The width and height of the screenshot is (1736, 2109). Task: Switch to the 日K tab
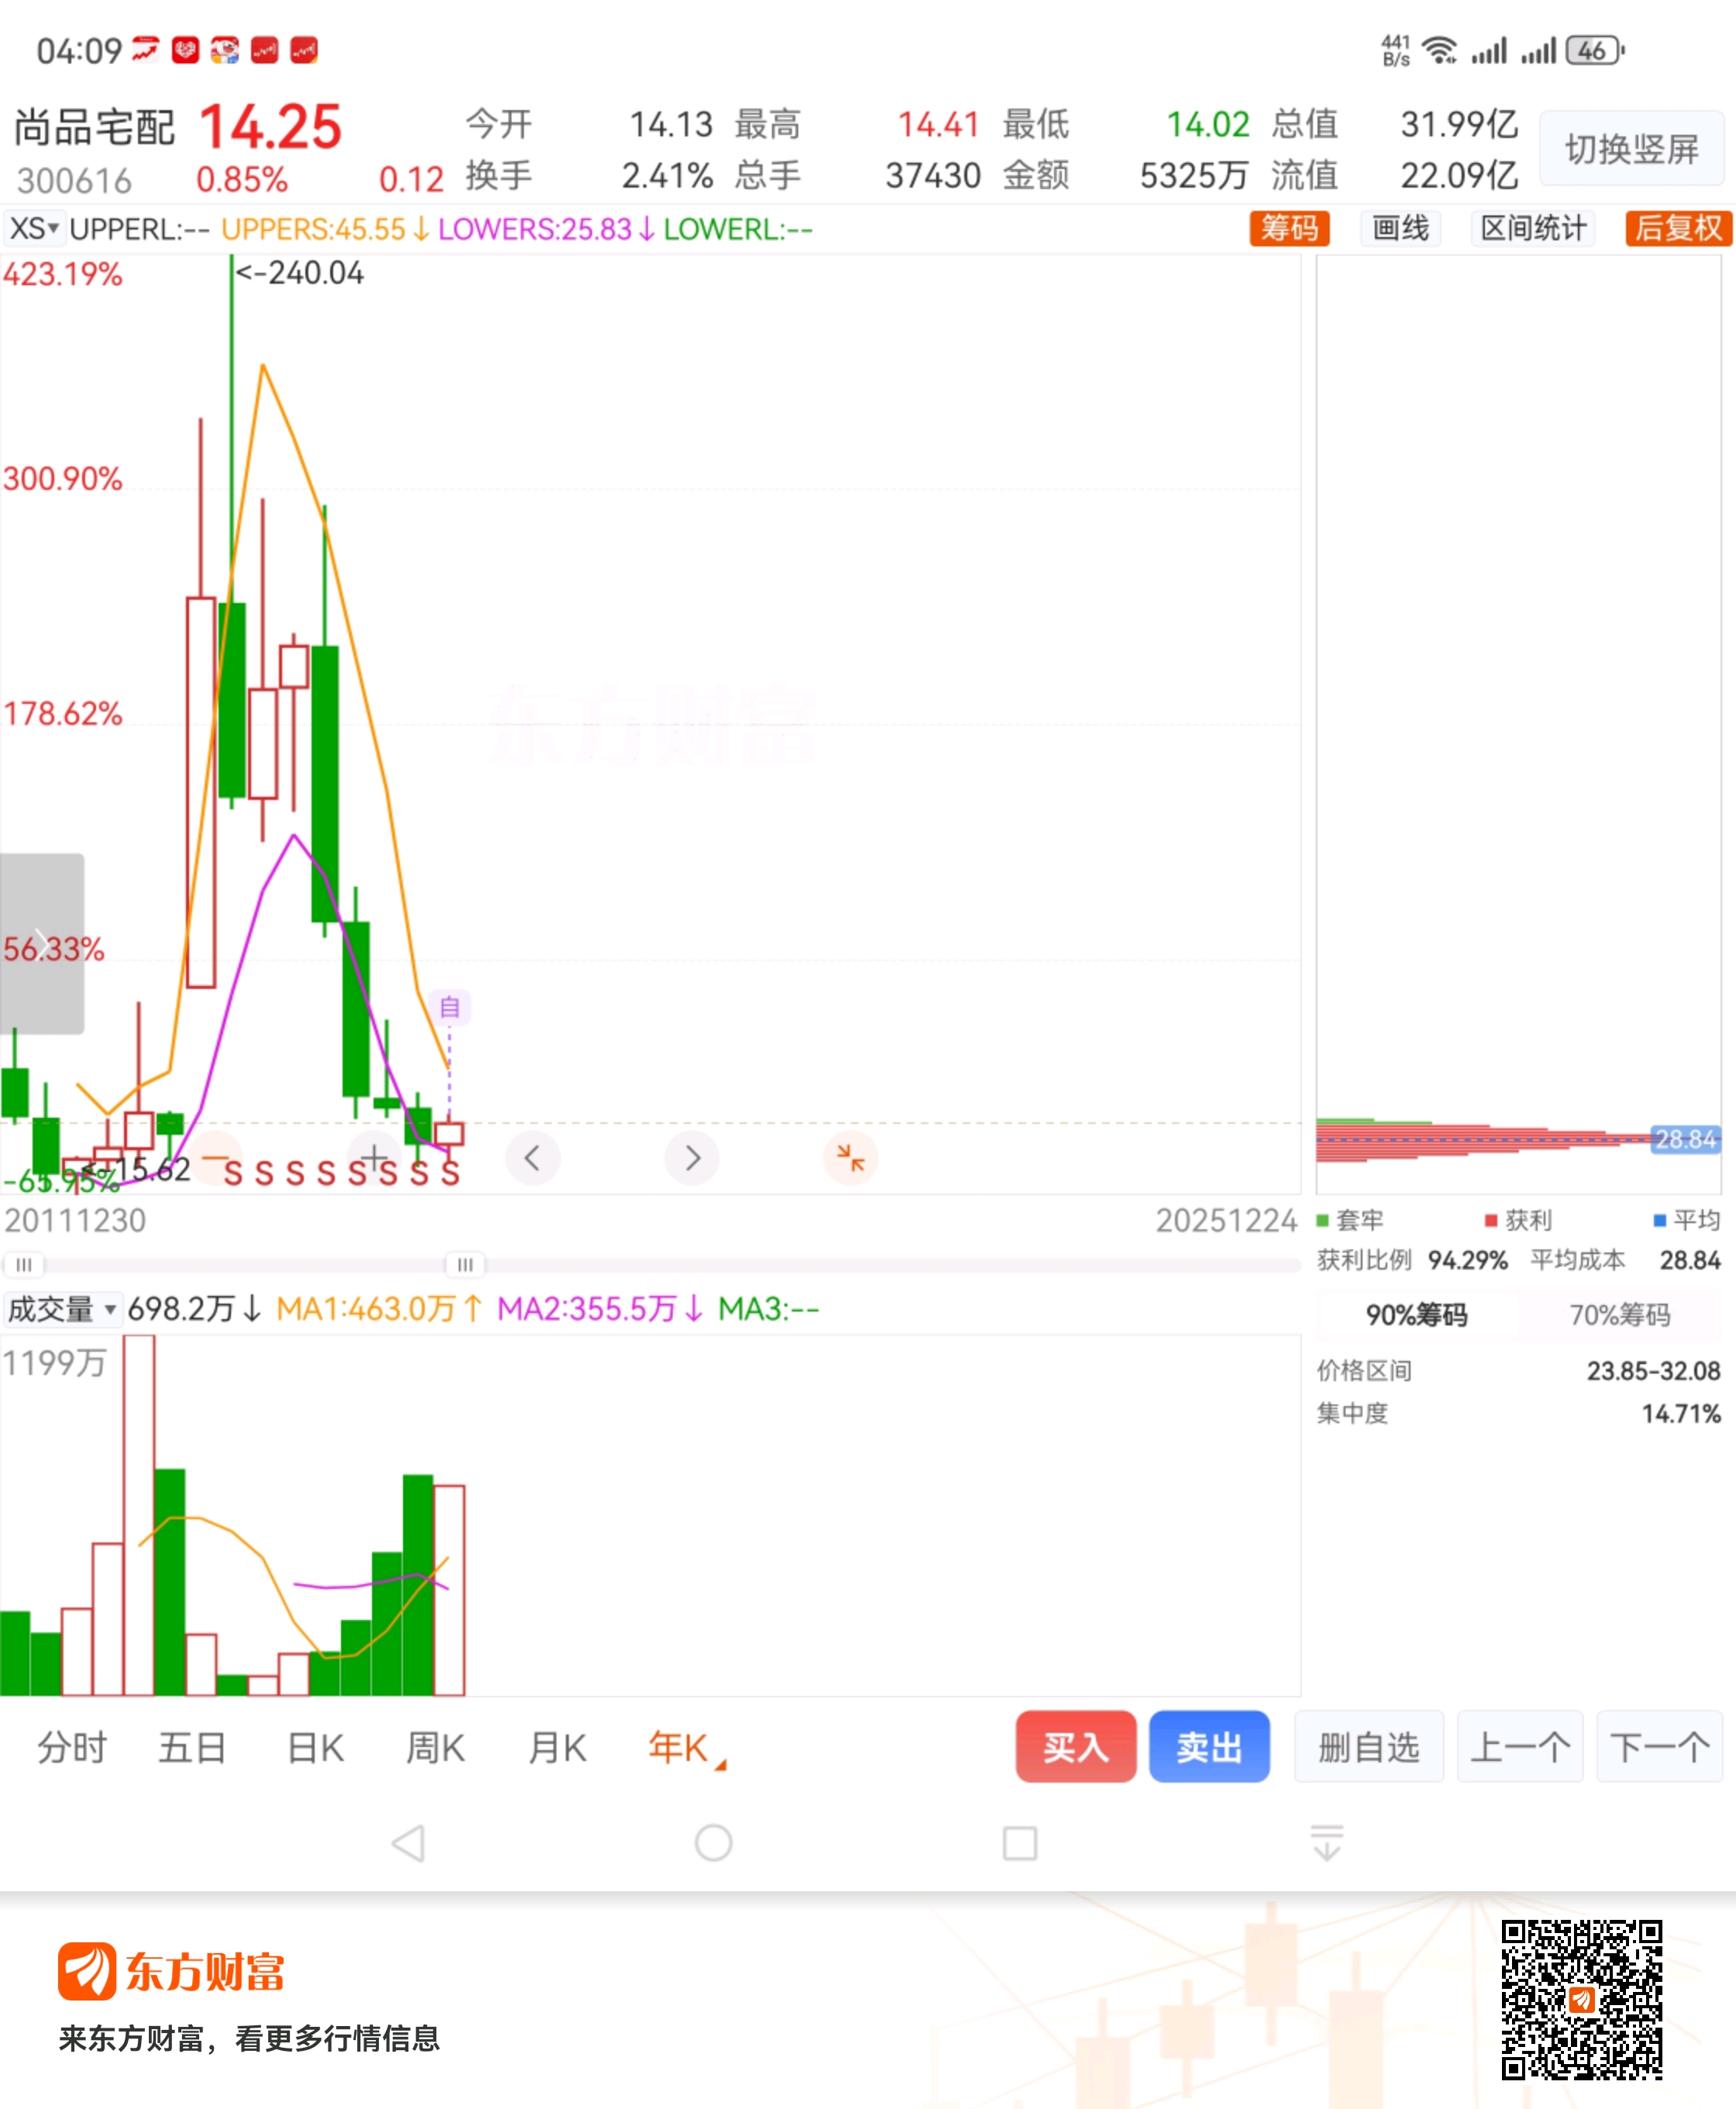[x=315, y=1748]
